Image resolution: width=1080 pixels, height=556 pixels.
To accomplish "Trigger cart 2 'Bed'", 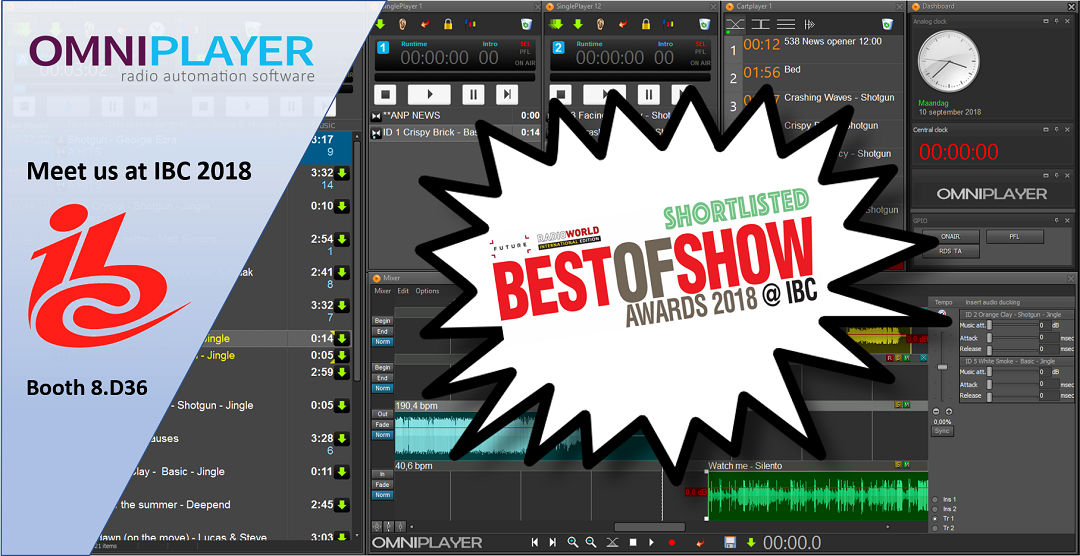I will (813, 77).
